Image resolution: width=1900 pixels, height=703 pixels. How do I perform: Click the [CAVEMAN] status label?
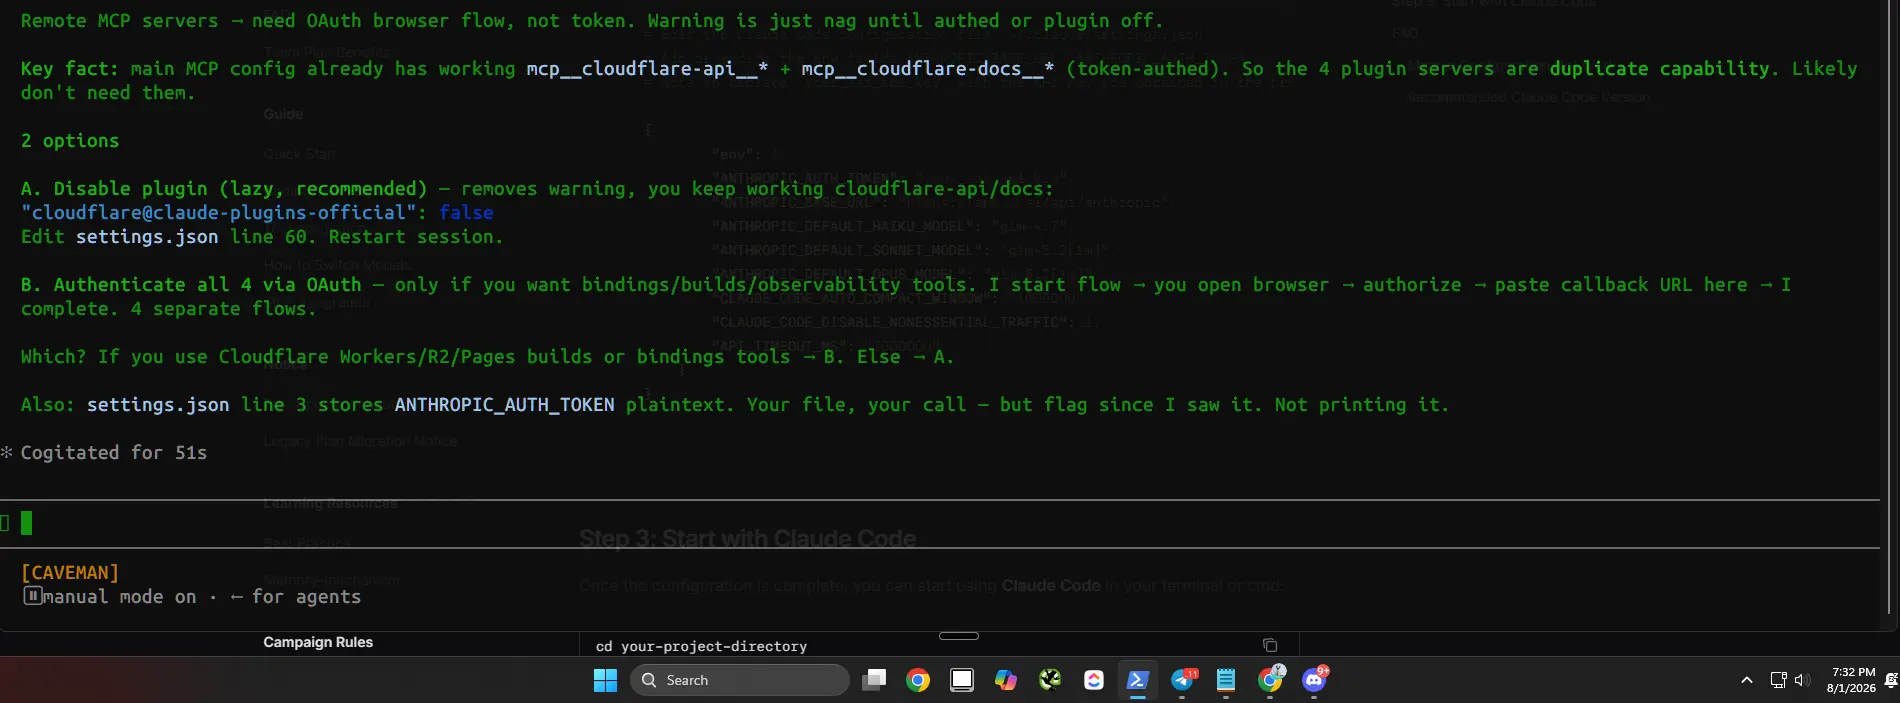(x=70, y=572)
